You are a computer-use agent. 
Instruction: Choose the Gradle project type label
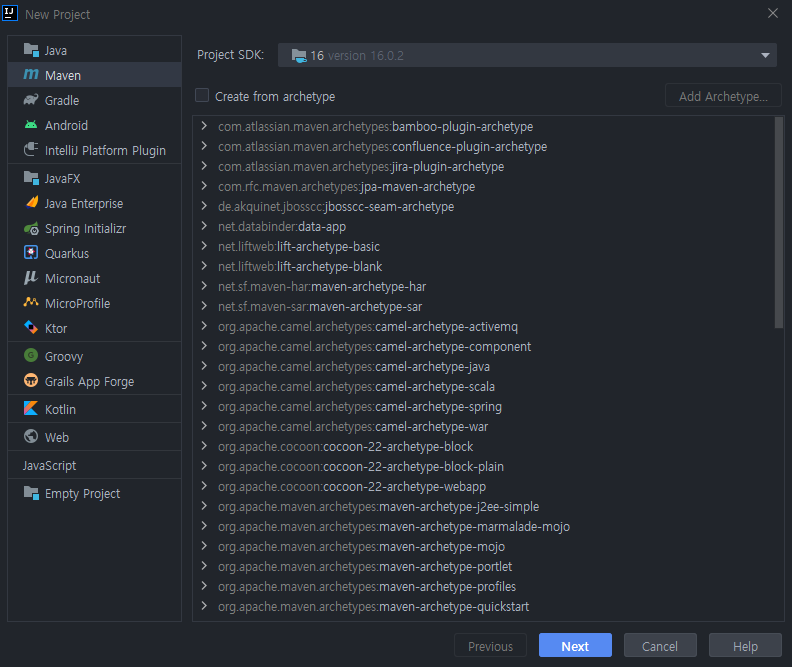click(x=62, y=100)
